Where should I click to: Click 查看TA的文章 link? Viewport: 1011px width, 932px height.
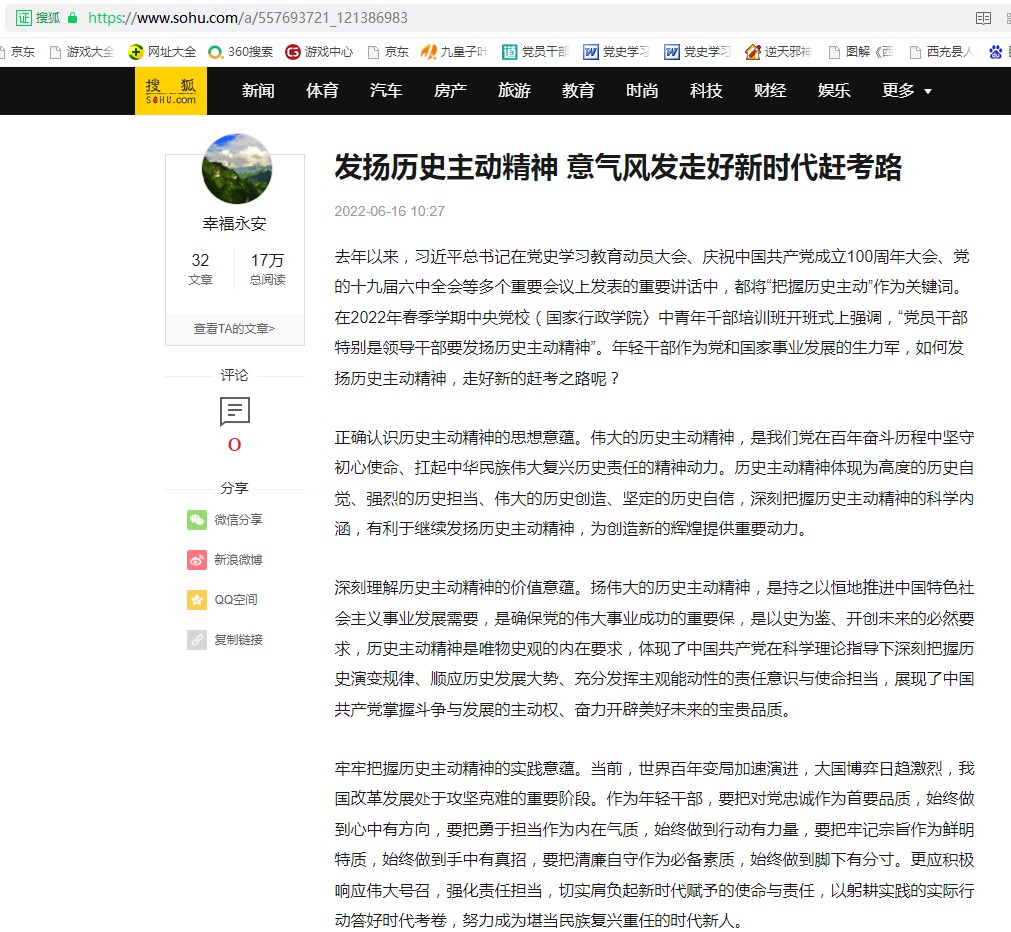(235, 328)
